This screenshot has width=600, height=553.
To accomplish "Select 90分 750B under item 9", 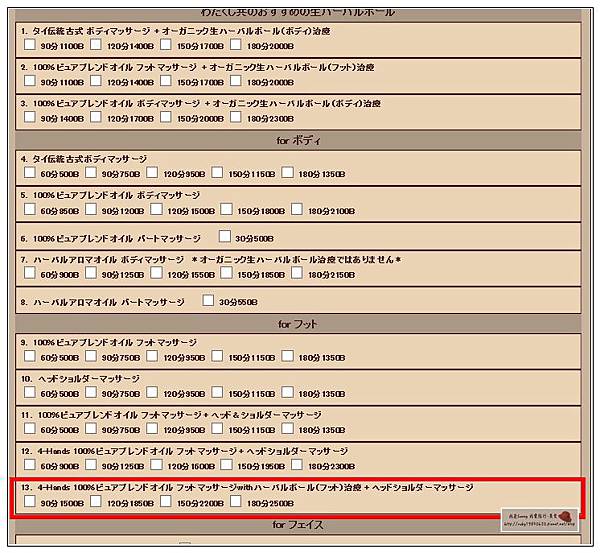I will (91, 356).
